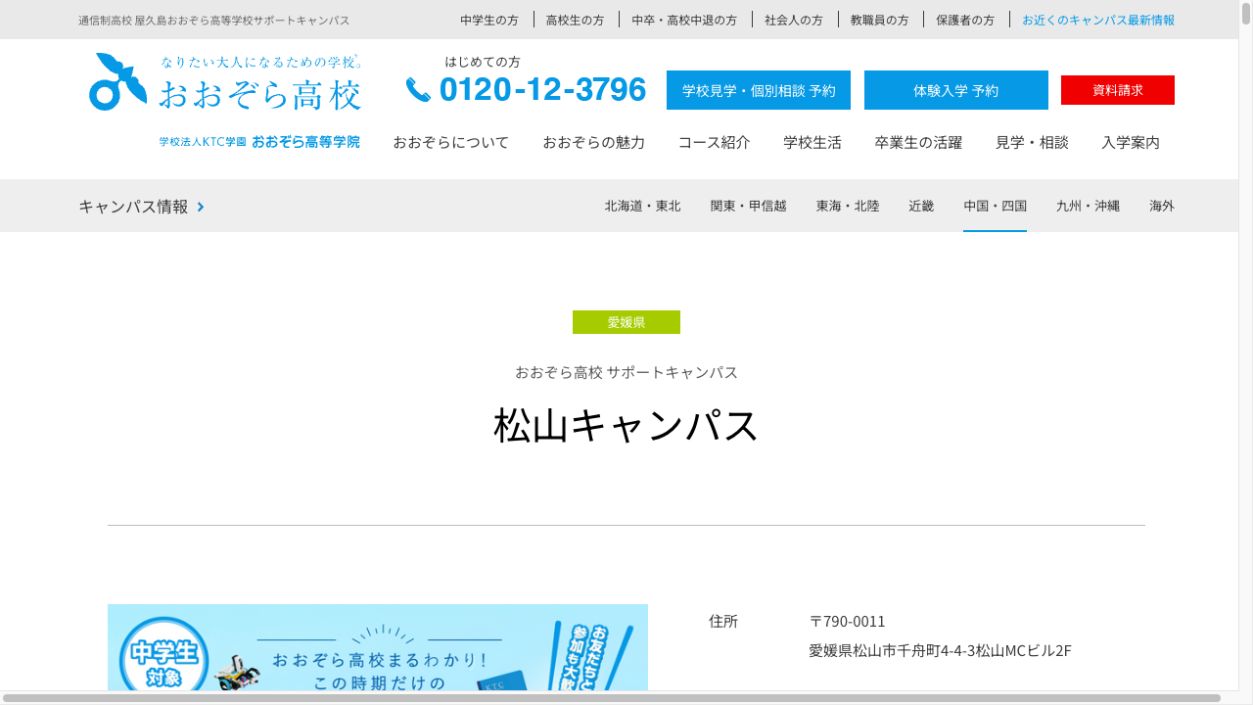Open お近くのキャンパス最新情報 link
The height and width of the screenshot is (705, 1253).
click(x=1098, y=20)
